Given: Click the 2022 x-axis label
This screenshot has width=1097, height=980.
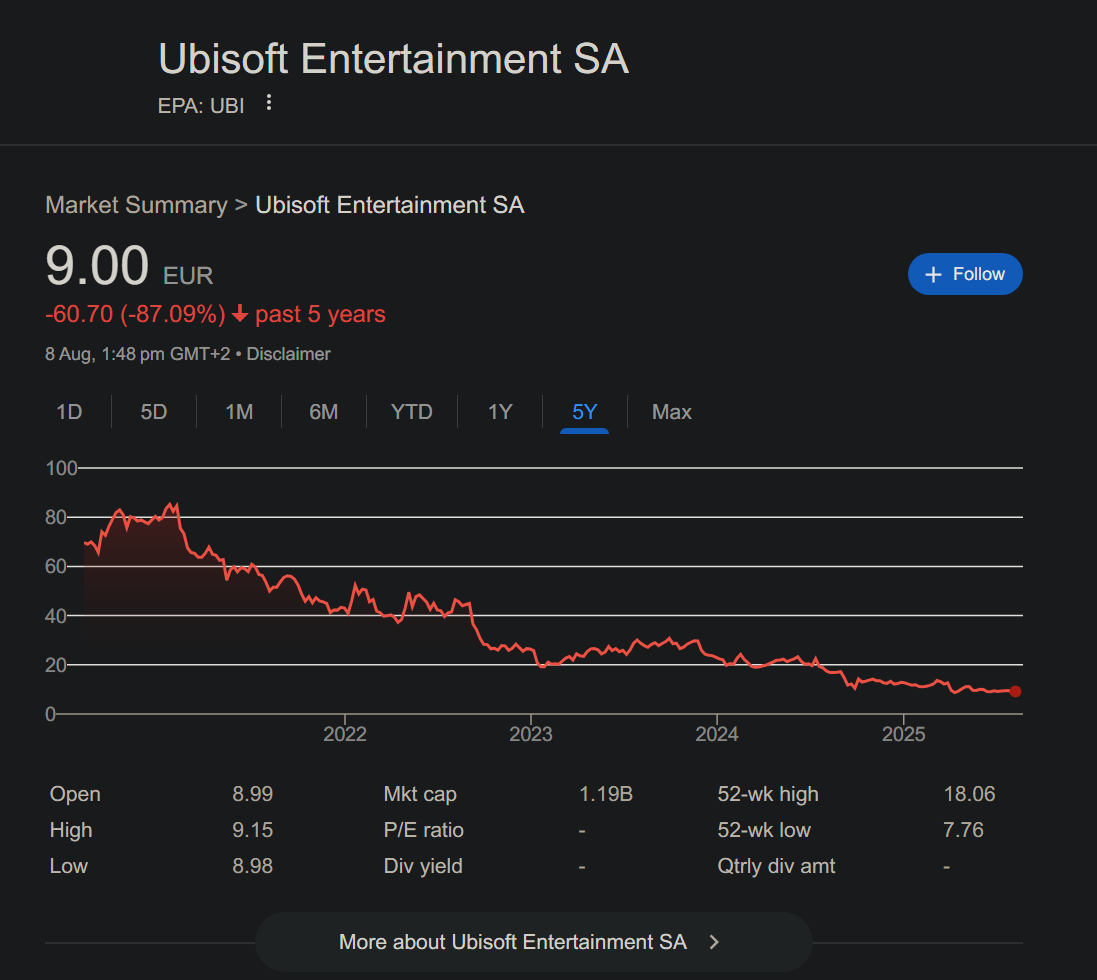Looking at the screenshot, I should (345, 734).
